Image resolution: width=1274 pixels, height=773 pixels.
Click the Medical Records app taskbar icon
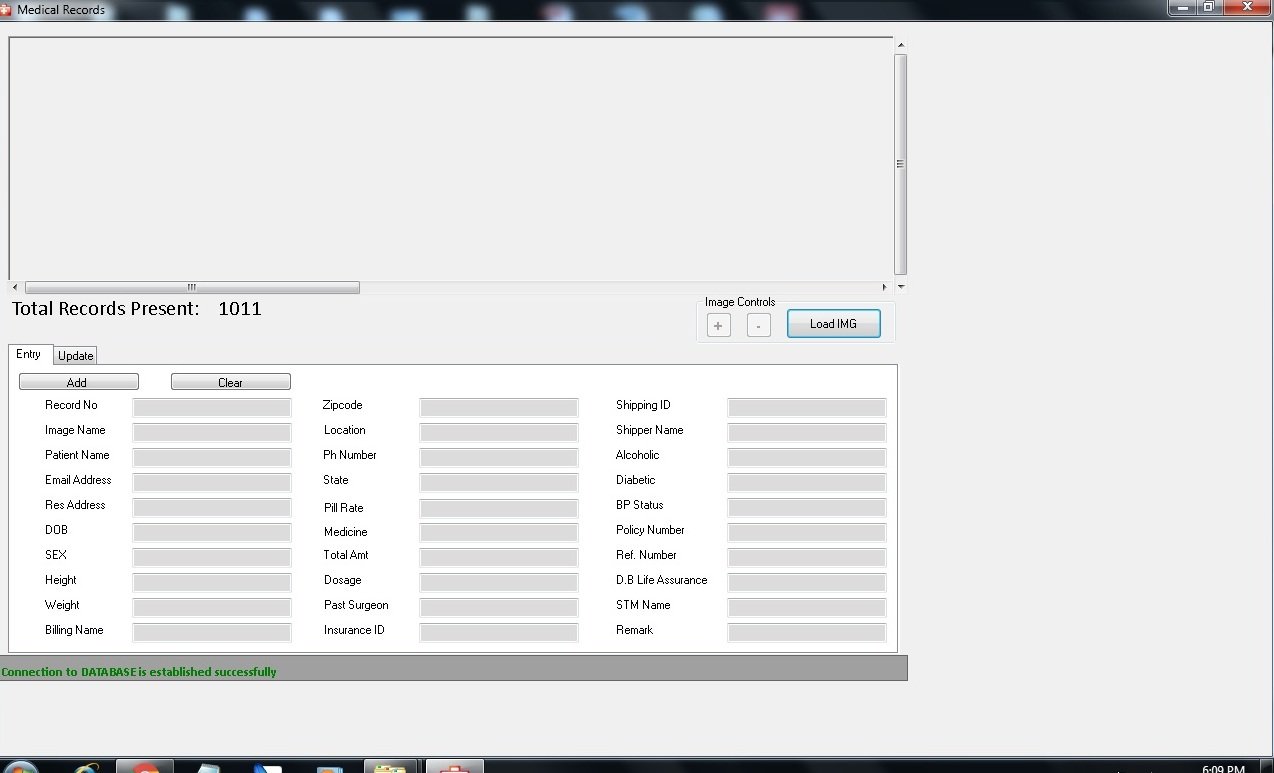coord(455,768)
